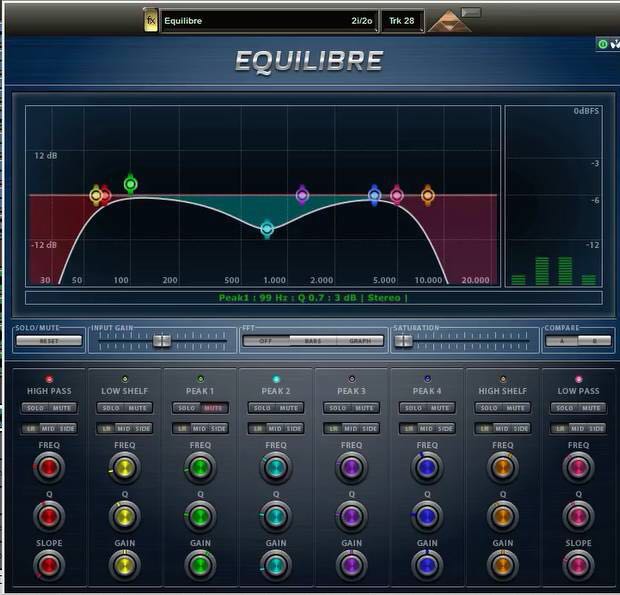Solo the Low Pass band
This screenshot has width=620, height=595.
pyautogui.click(x=565, y=408)
